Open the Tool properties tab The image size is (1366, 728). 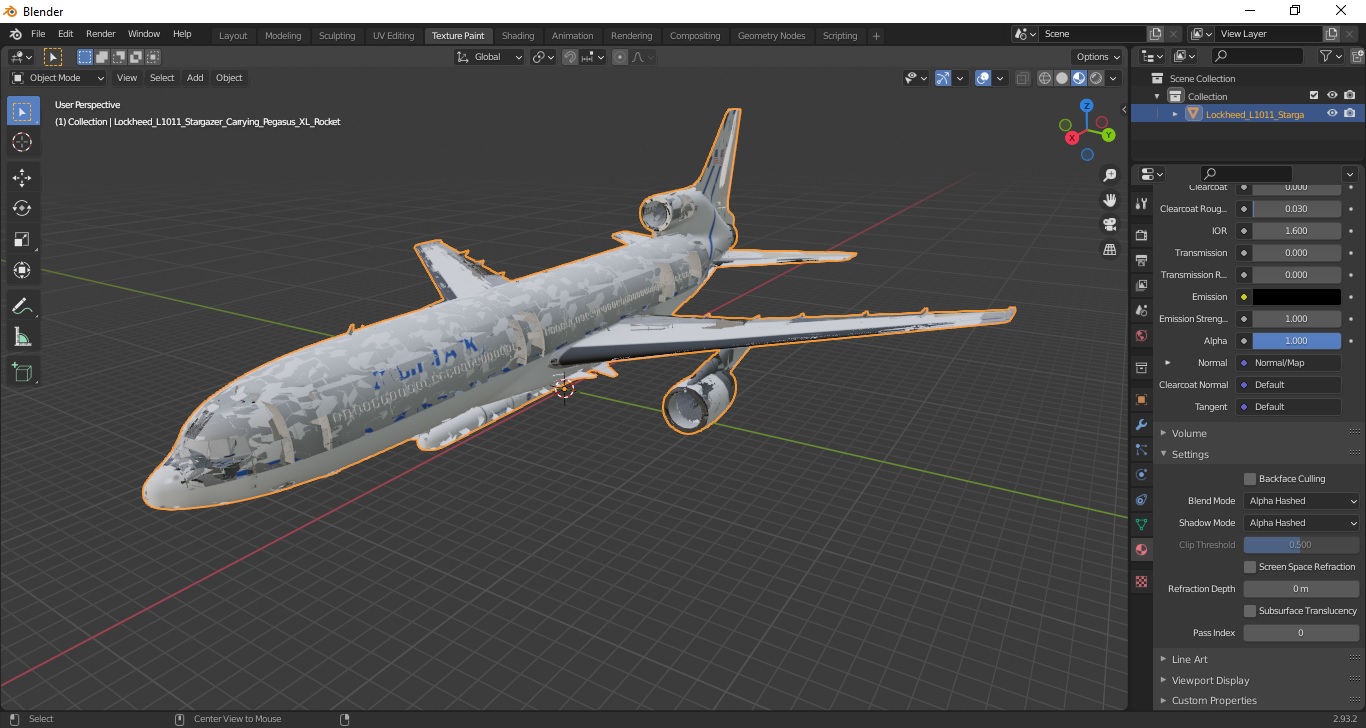[x=1141, y=203]
